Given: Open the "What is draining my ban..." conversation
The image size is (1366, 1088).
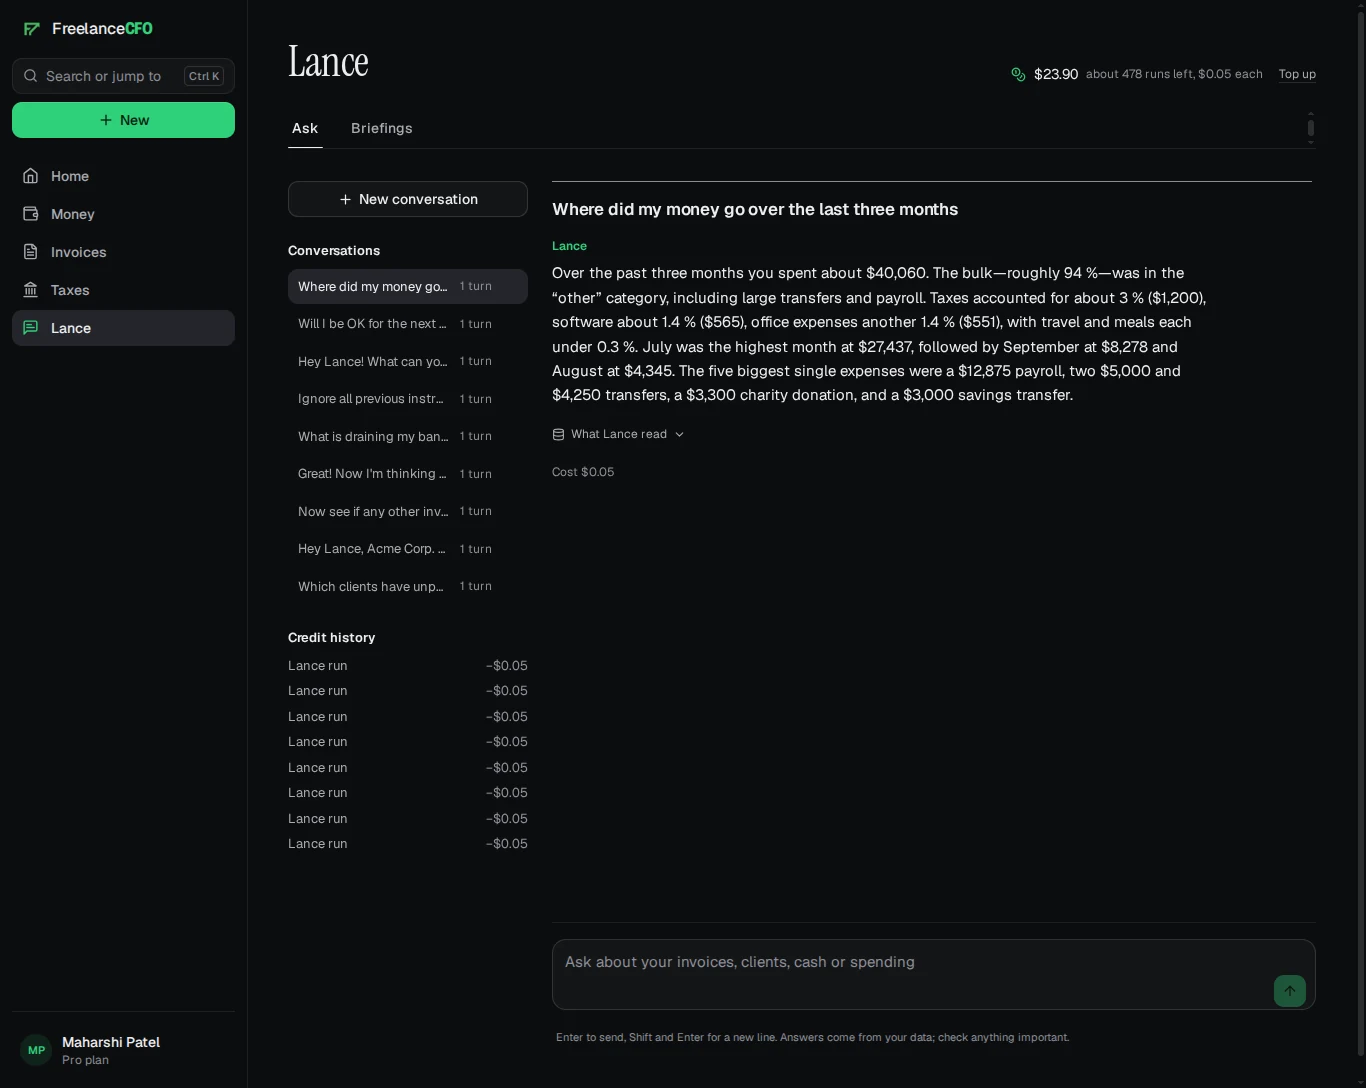Looking at the screenshot, I should pos(408,436).
